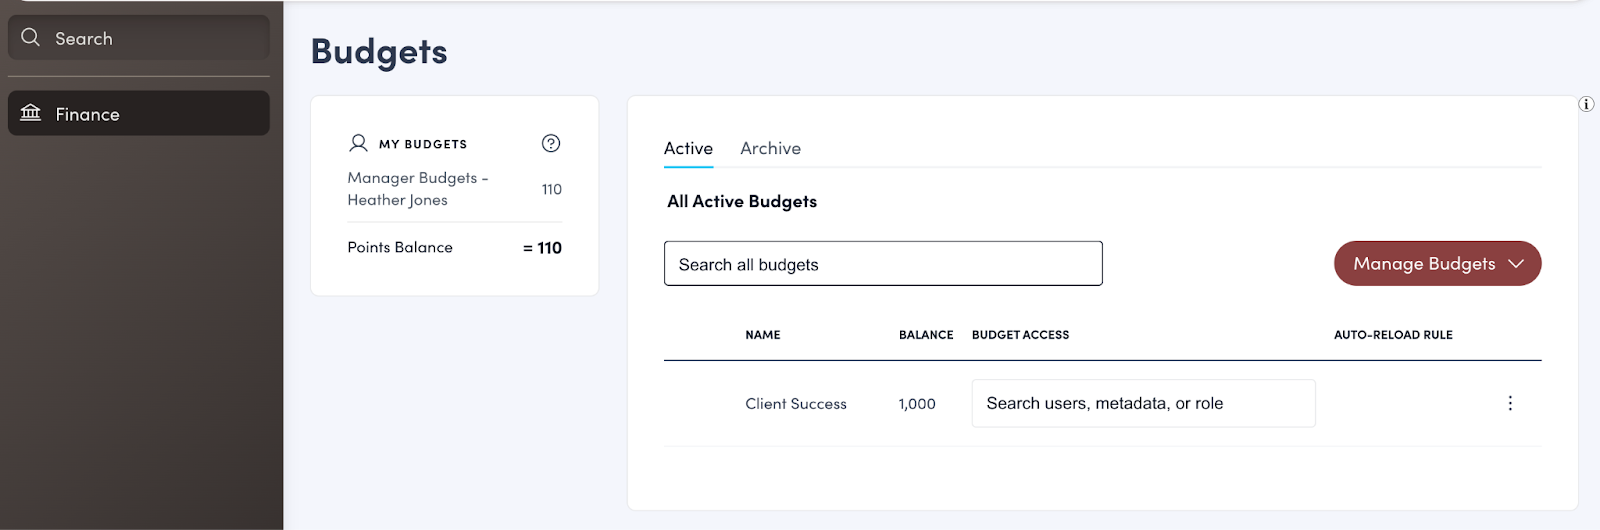The height and width of the screenshot is (530, 1600).
Task: Click into the sidebar Search box text
Action: point(84,39)
